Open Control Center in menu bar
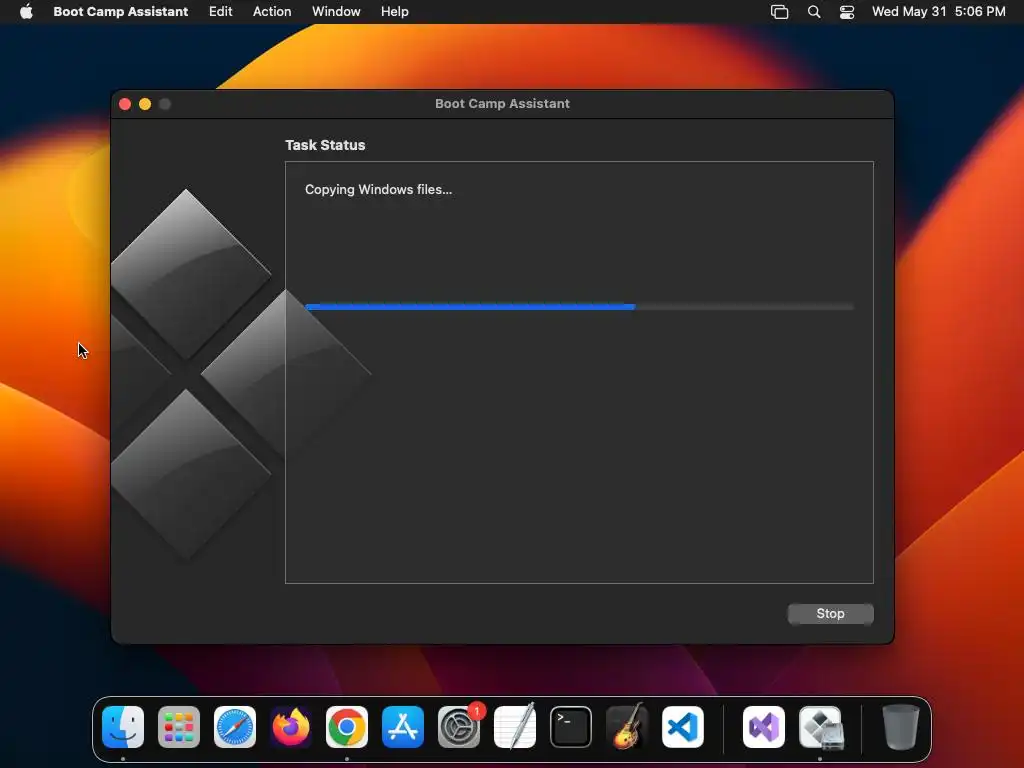The width and height of the screenshot is (1024, 768). 847,11
